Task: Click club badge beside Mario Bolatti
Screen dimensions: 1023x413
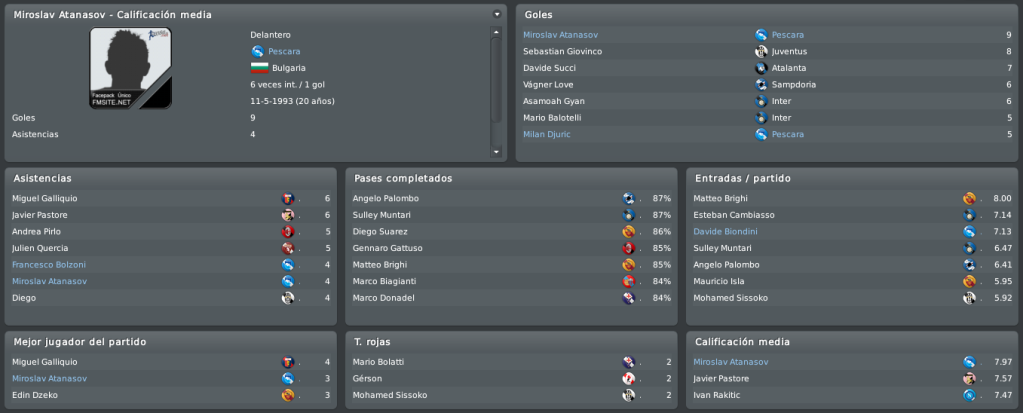Action: pos(628,362)
